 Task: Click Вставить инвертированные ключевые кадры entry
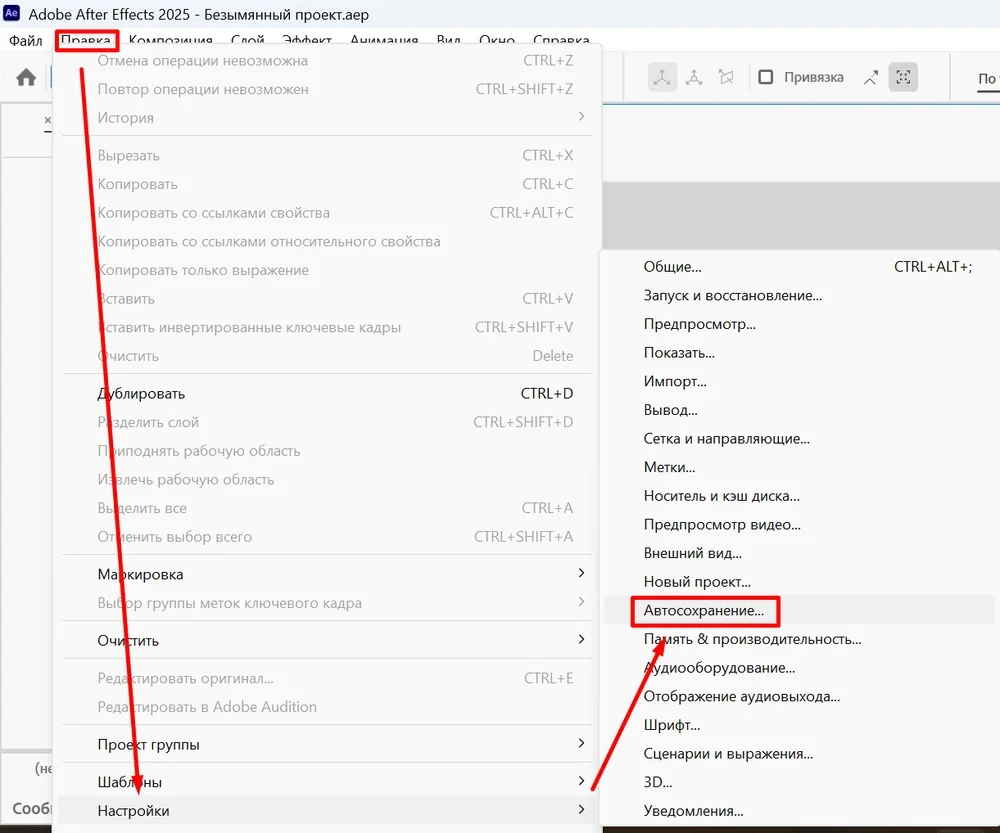tap(327, 327)
